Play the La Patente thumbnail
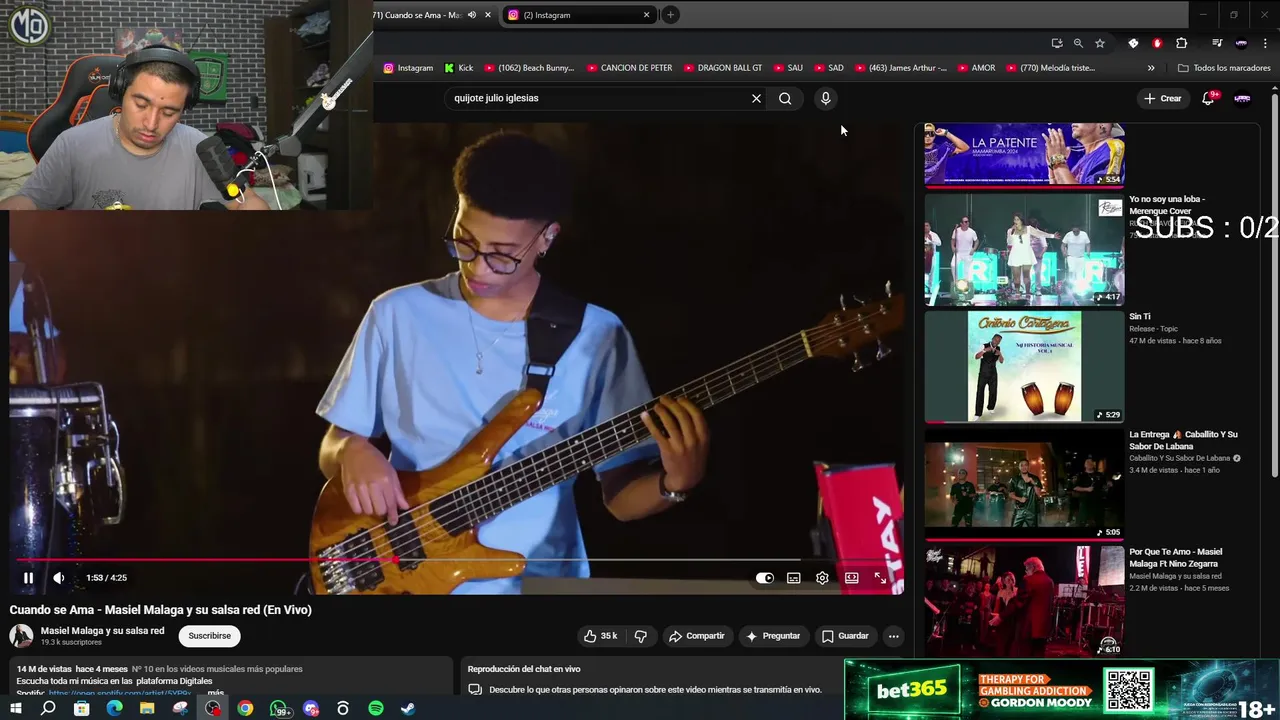 tap(1024, 155)
